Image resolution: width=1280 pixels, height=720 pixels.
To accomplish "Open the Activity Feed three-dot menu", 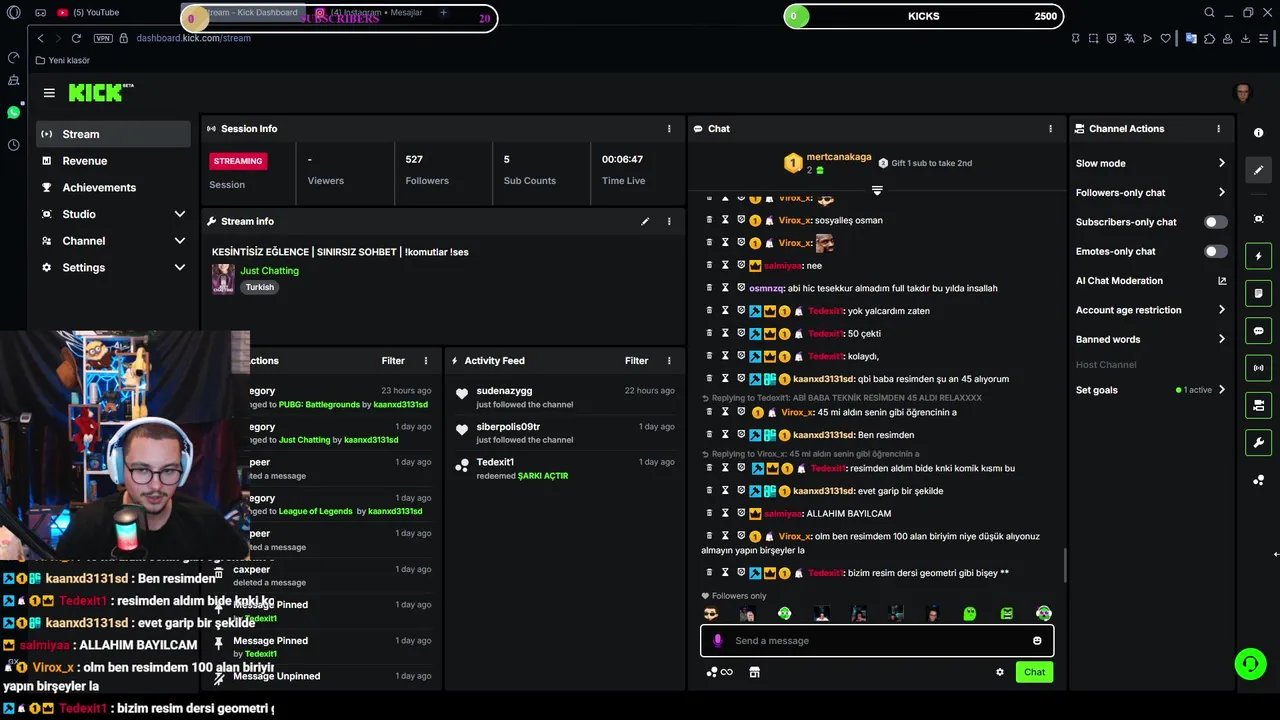I will (669, 361).
